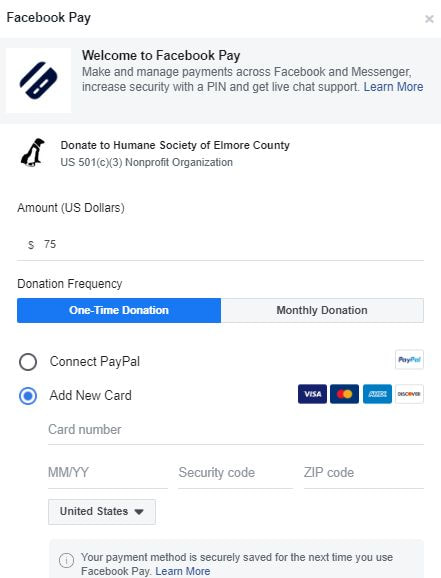Open Learn More link in the welcome banner
This screenshot has width=441, height=578.
pyautogui.click(x=393, y=87)
